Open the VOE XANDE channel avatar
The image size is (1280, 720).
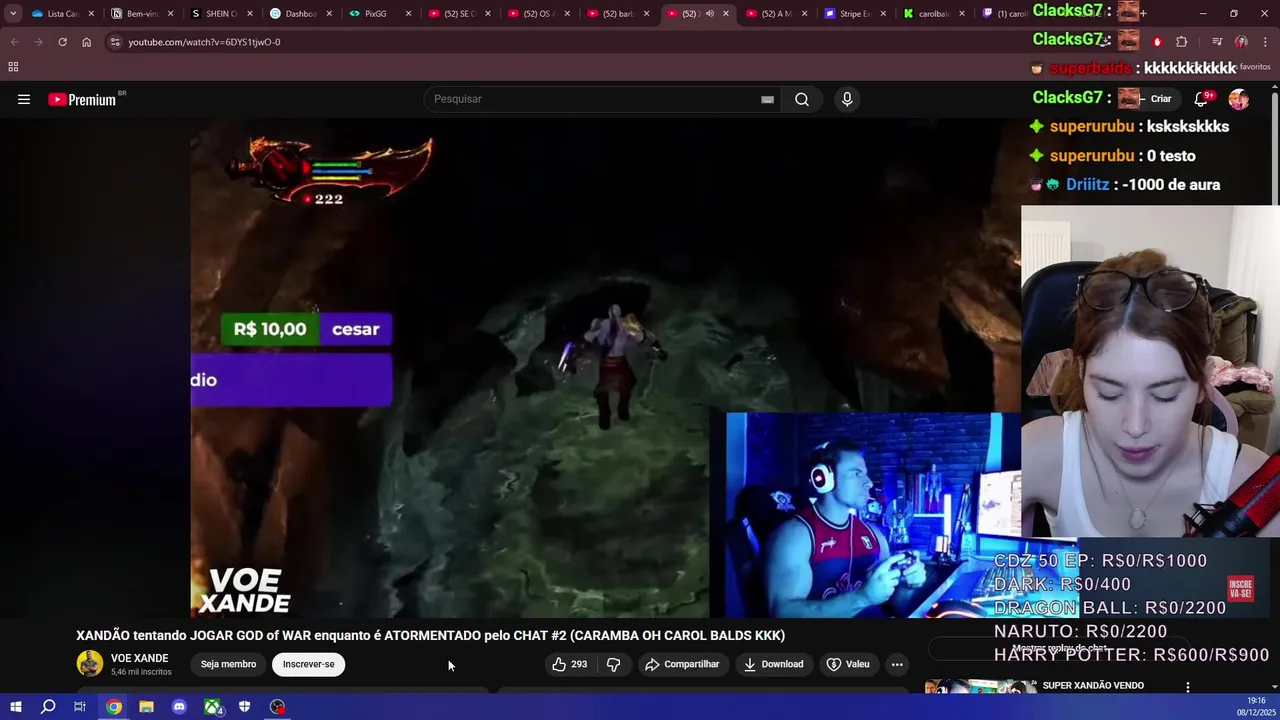(90, 663)
